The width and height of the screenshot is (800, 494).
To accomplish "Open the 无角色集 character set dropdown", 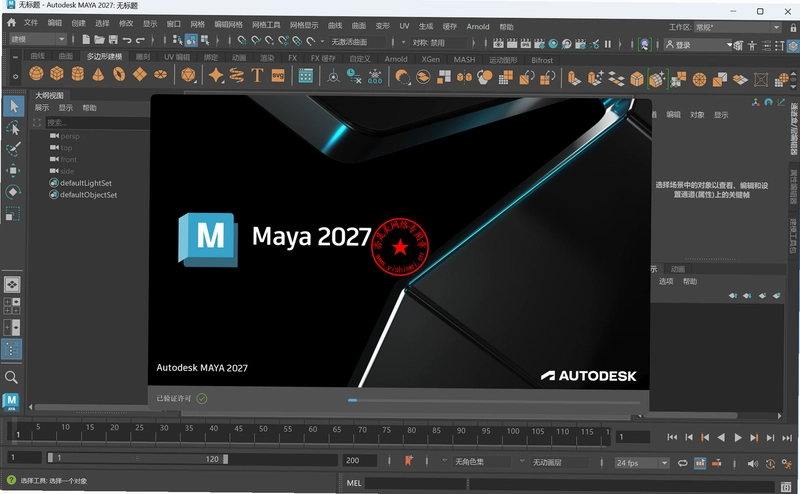I will [482, 462].
